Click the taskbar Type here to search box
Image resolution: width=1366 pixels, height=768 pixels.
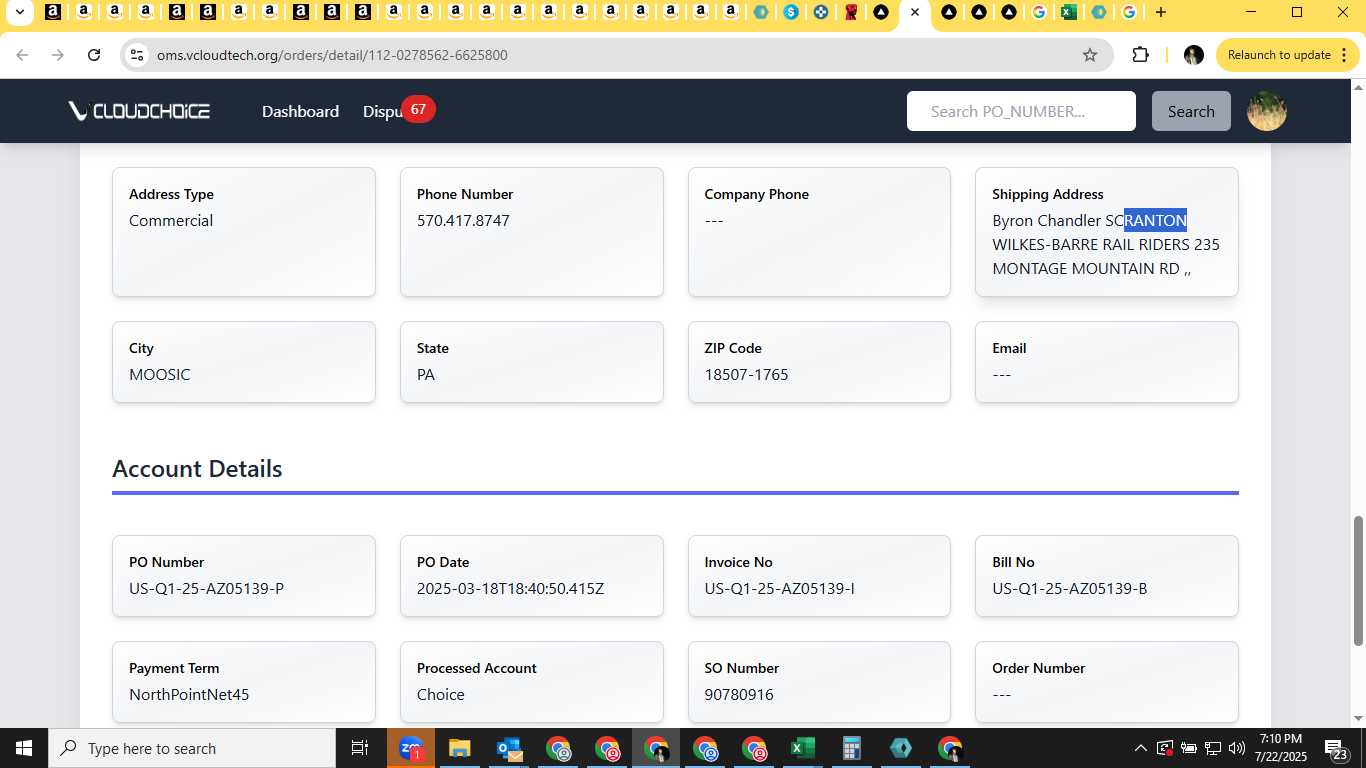(x=192, y=748)
